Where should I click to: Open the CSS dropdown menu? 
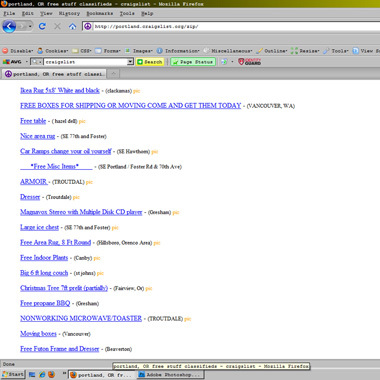(82, 51)
